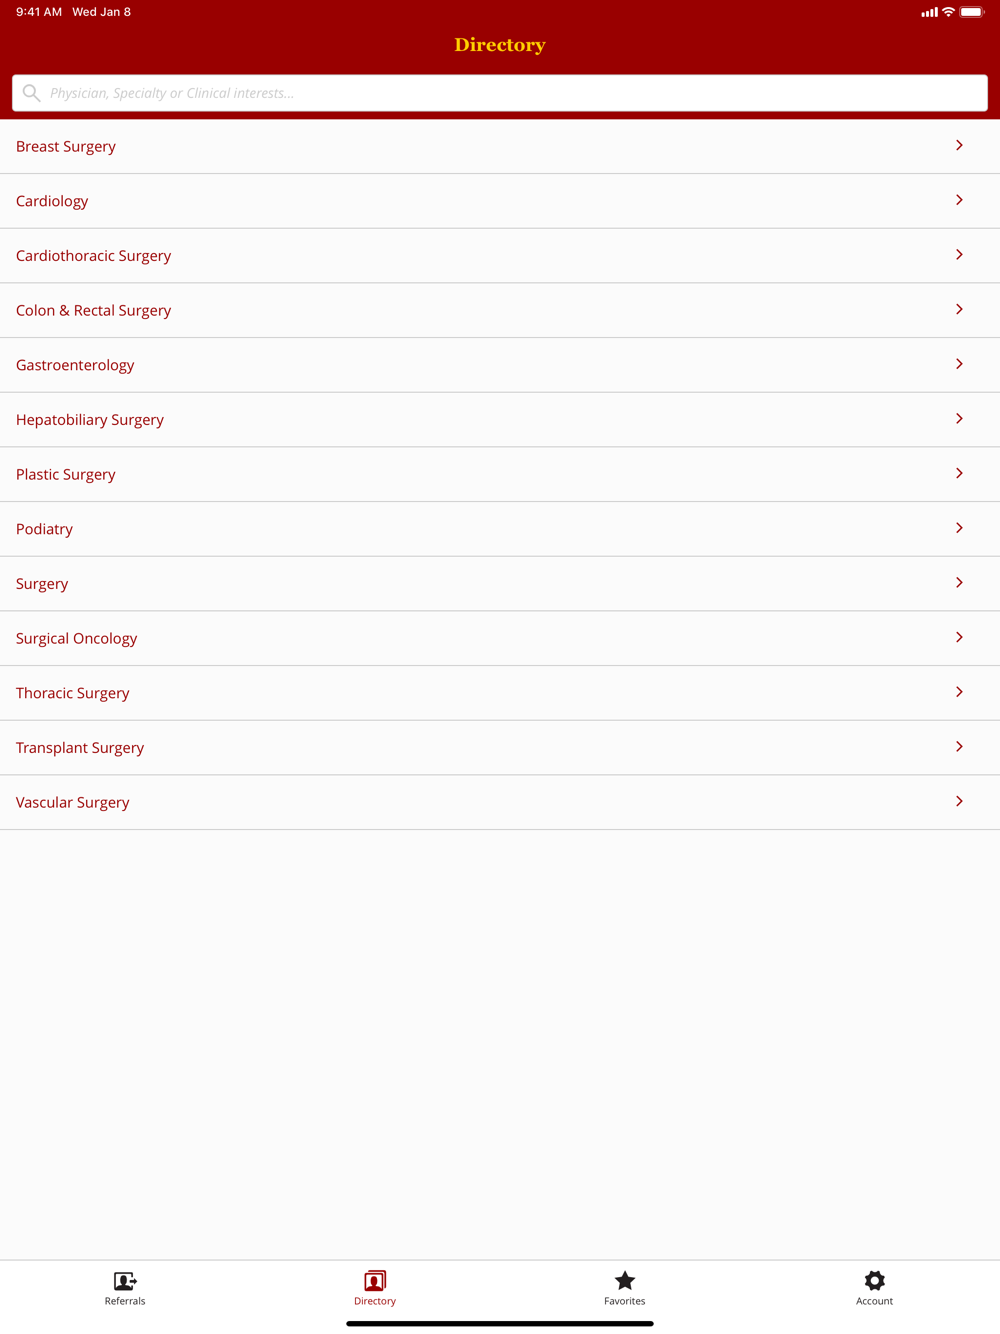Select Surgical Oncology entry
Image resolution: width=1000 pixels, height=1334 pixels.
coord(500,638)
